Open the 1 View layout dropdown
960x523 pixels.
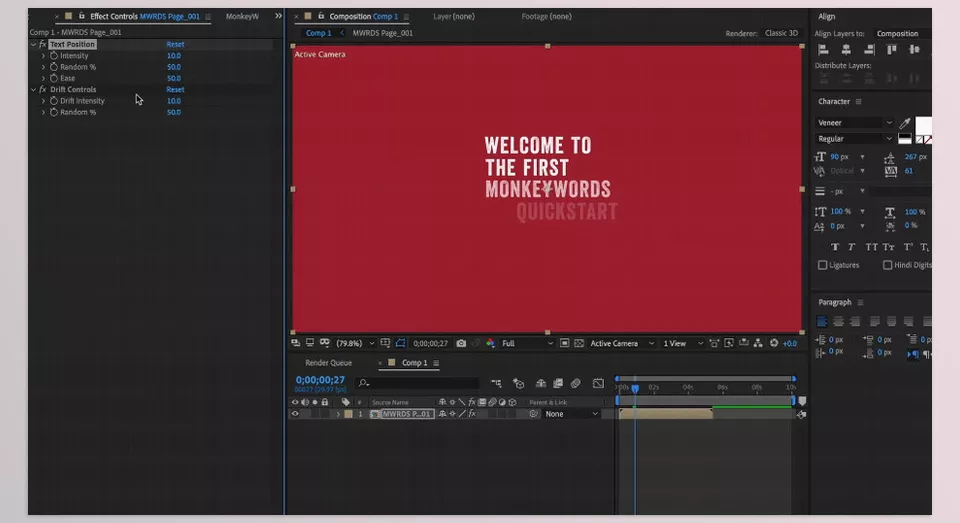683,344
